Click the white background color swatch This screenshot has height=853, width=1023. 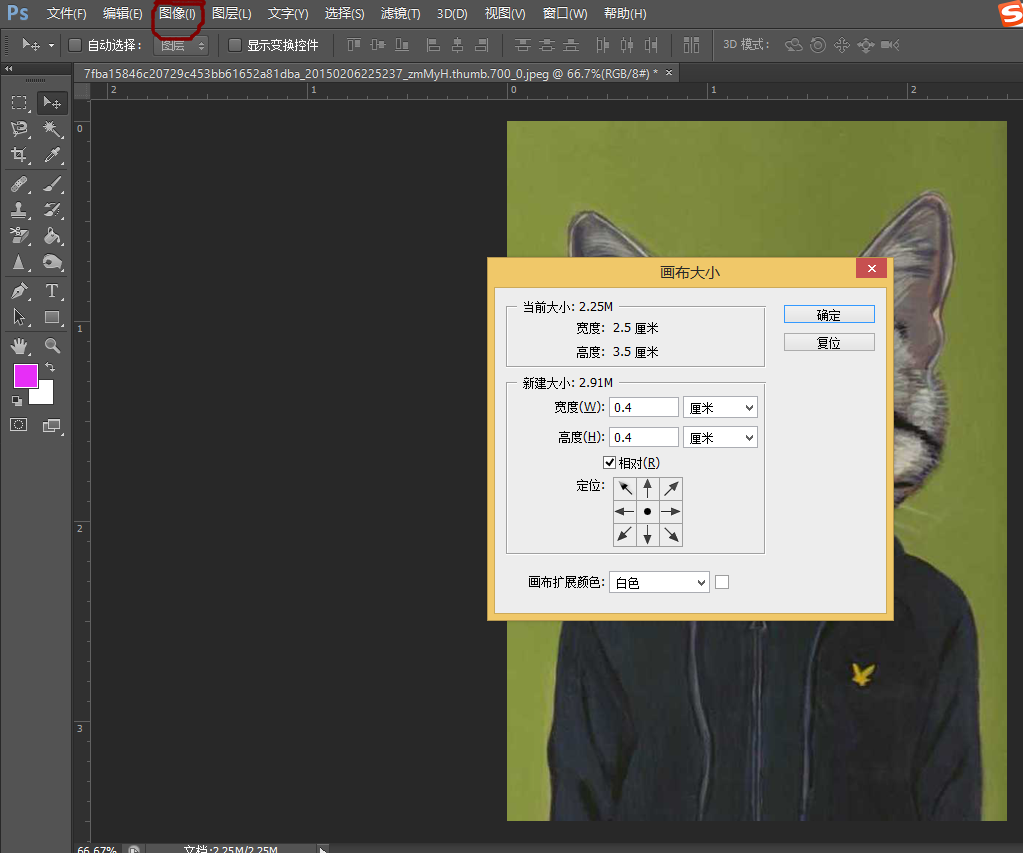pos(45,394)
